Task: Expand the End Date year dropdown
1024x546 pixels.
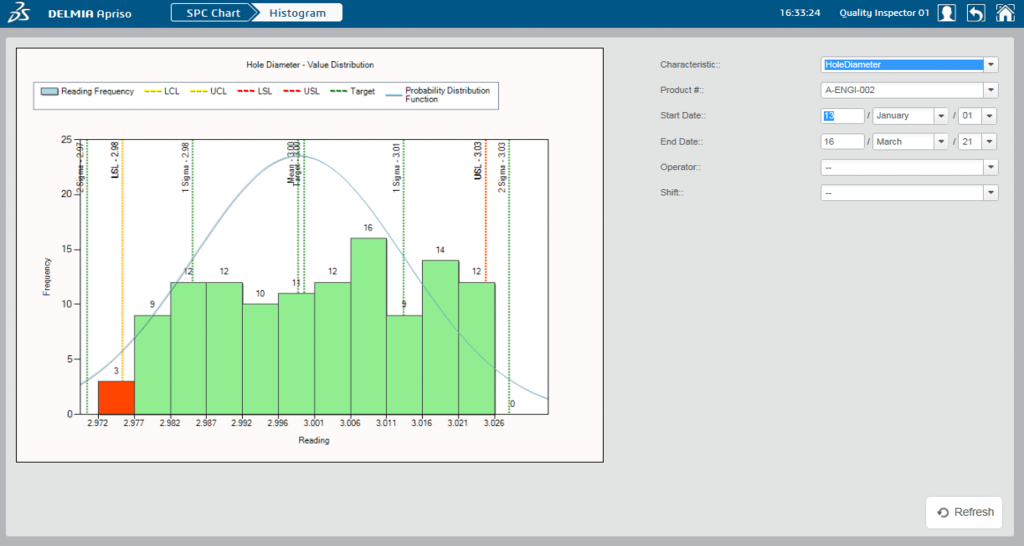Action: 989,142
